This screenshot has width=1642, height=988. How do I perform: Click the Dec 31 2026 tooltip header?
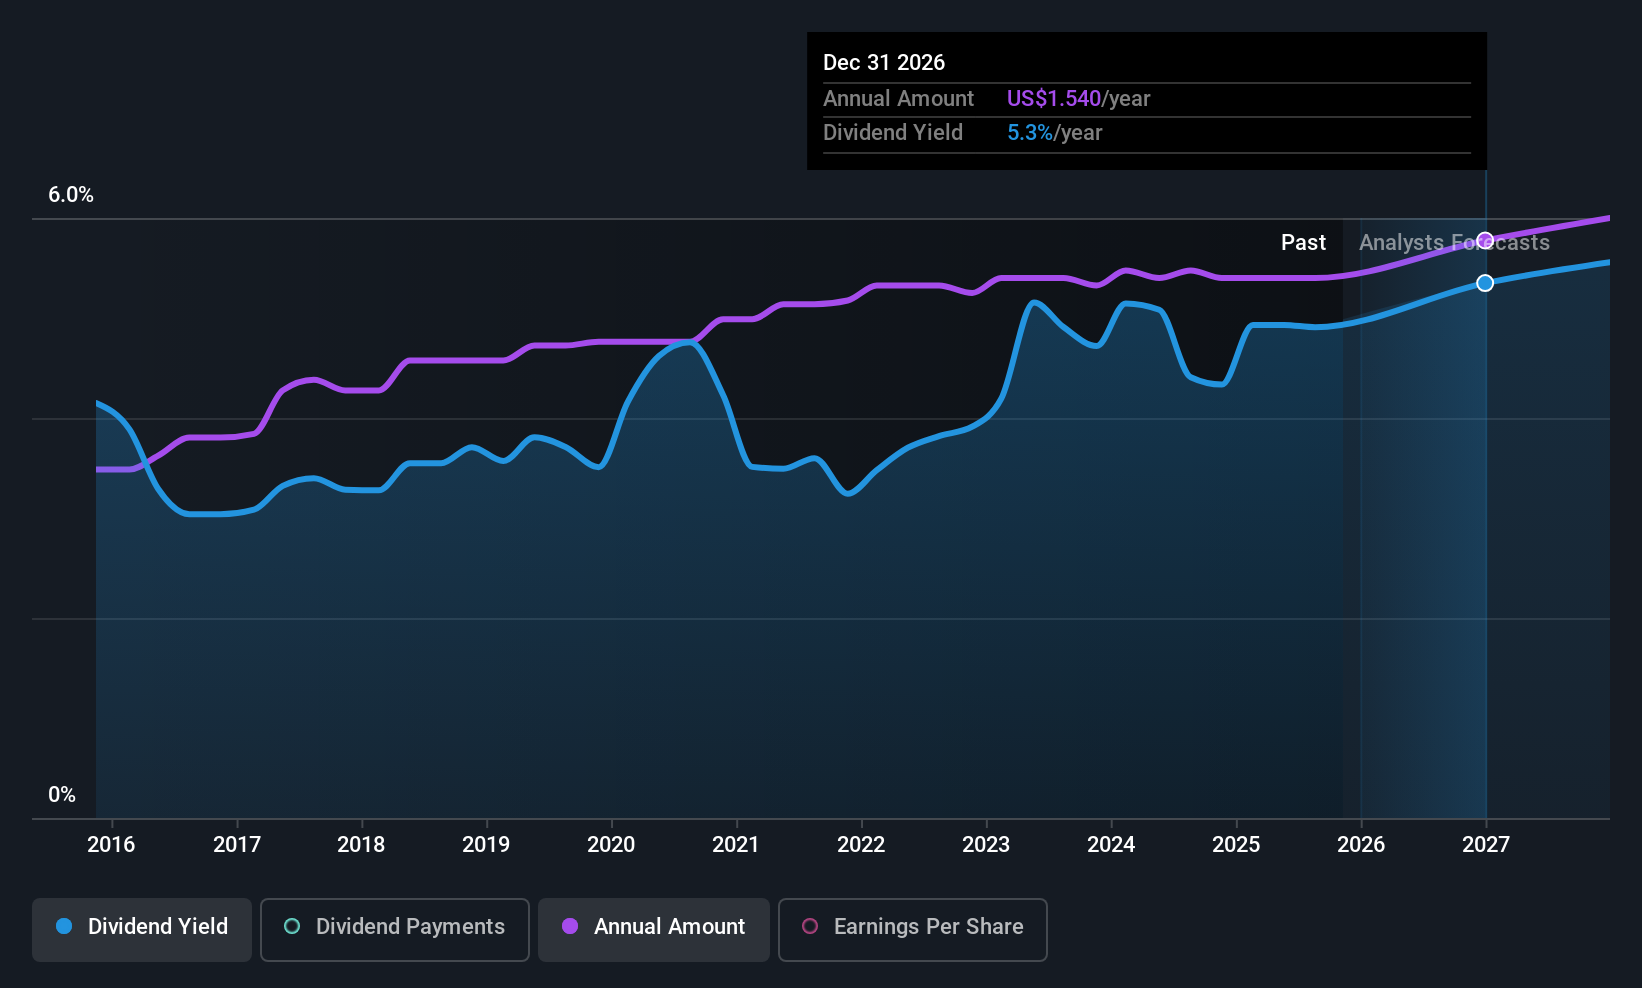tap(884, 62)
